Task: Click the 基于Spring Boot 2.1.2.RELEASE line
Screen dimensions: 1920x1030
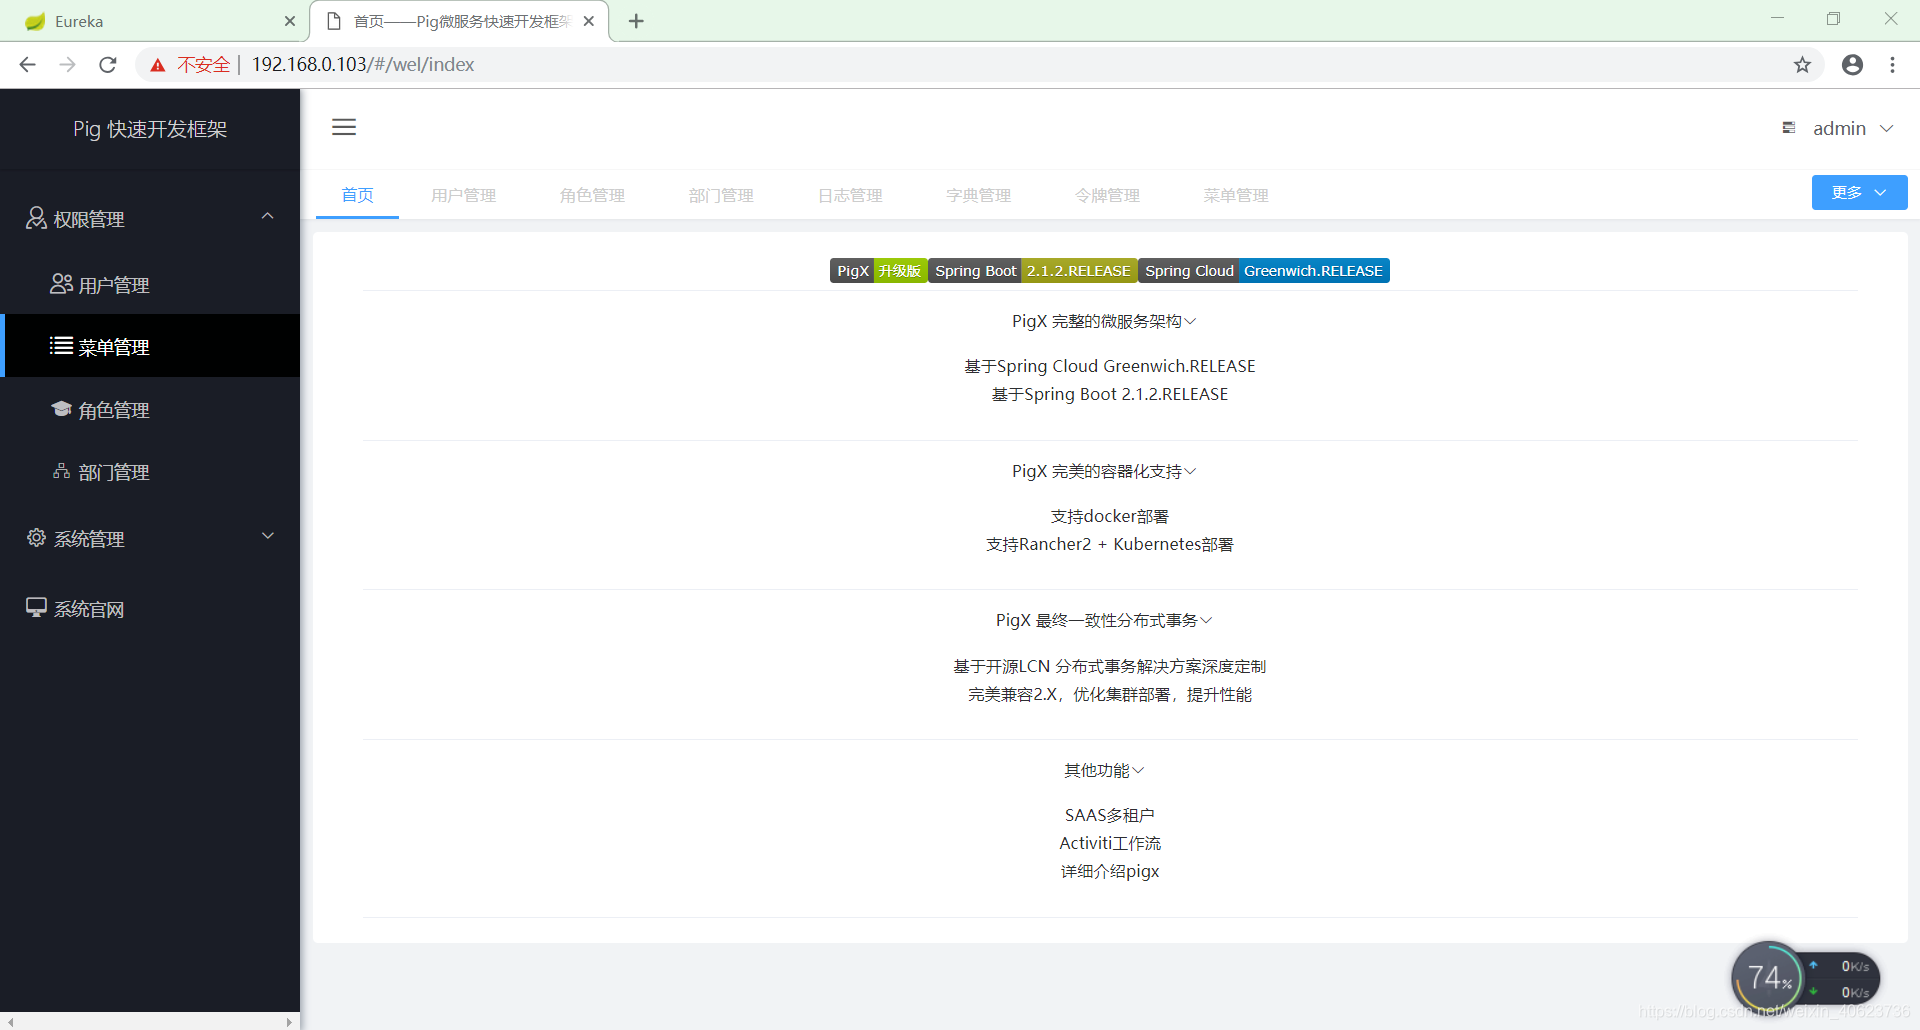Action: 1110,394
